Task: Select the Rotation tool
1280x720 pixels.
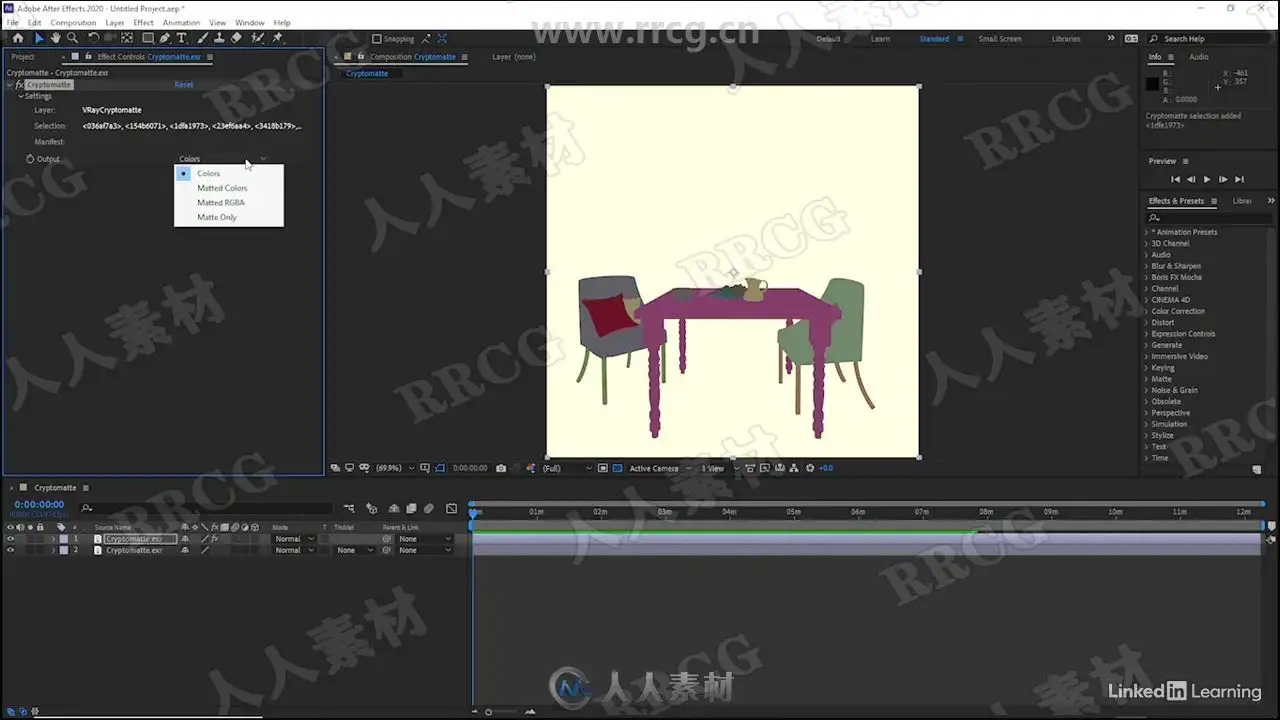Action: [x=93, y=38]
